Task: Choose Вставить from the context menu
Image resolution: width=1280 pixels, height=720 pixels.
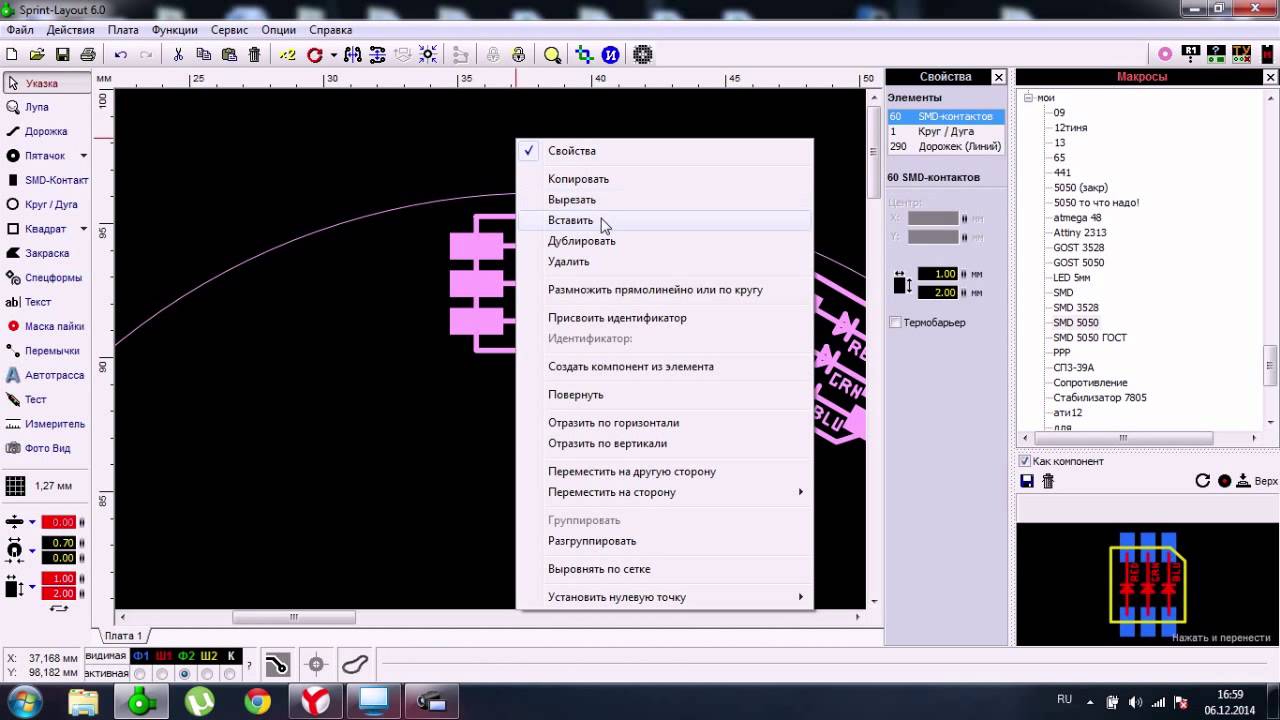Action: [x=665, y=220]
